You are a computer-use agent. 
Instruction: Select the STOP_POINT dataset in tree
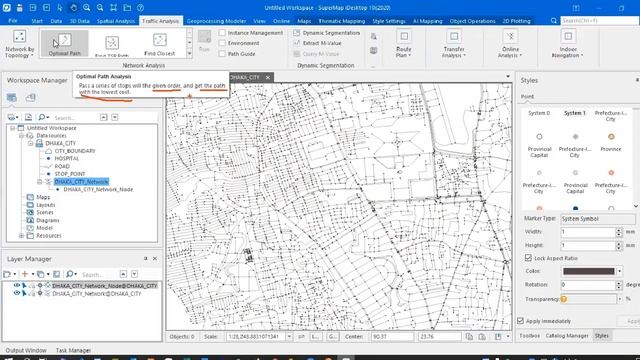coord(70,174)
